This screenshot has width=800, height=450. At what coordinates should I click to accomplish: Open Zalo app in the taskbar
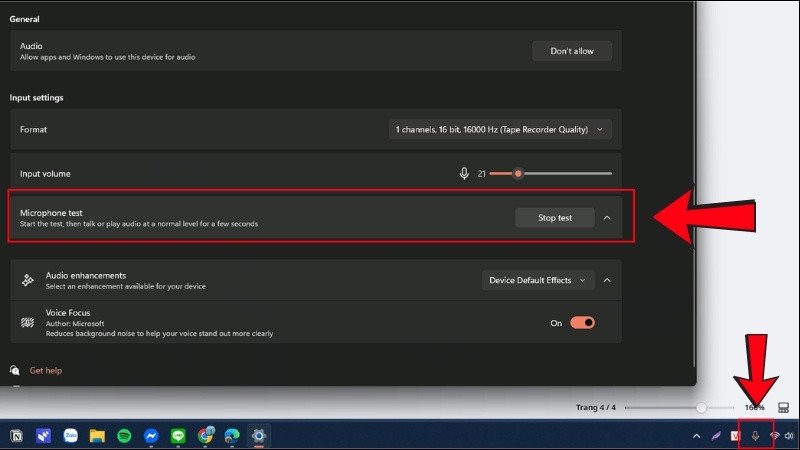pos(71,436)
